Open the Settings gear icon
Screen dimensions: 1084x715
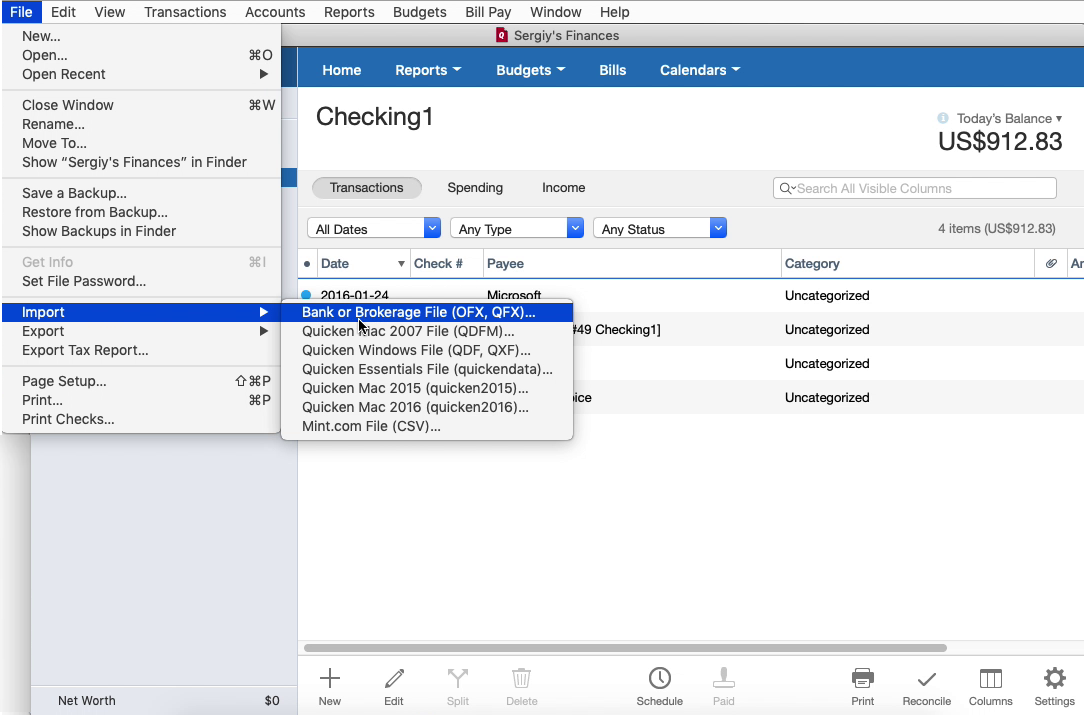[1055, 678]
